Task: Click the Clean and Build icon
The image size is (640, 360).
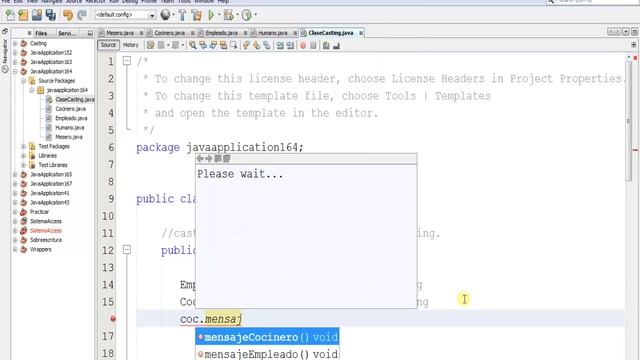Action: click(197, 15)
